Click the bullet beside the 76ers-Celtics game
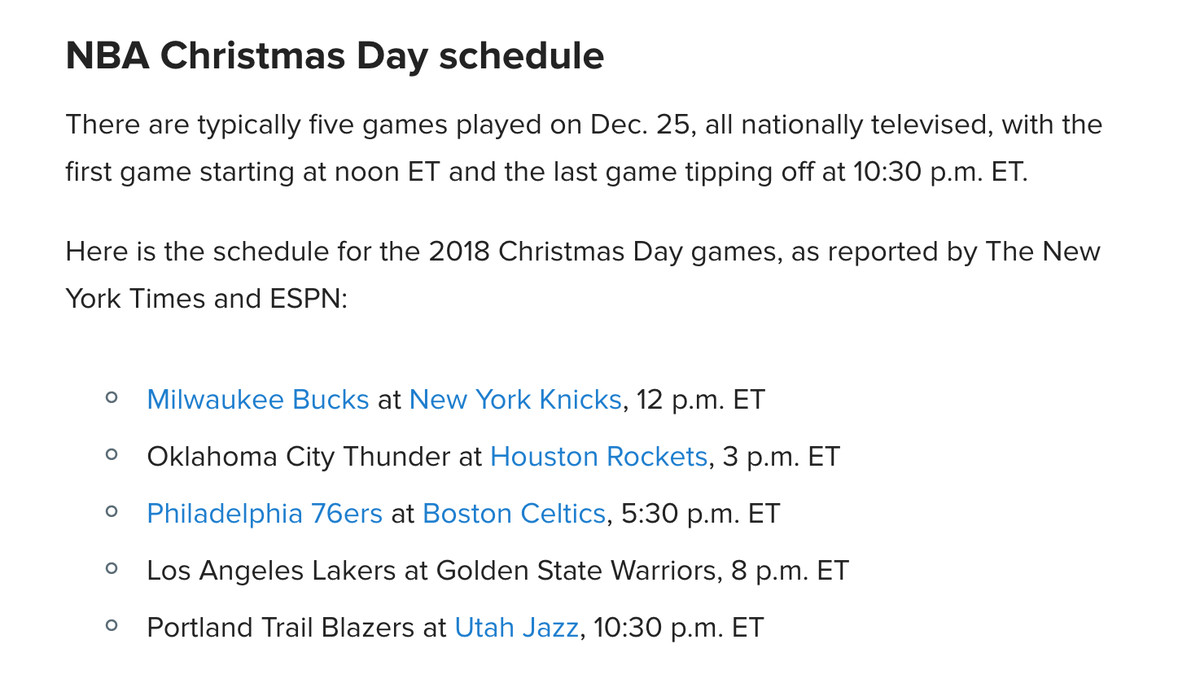This screenshot has width=1200, height=679. (111, 513)
